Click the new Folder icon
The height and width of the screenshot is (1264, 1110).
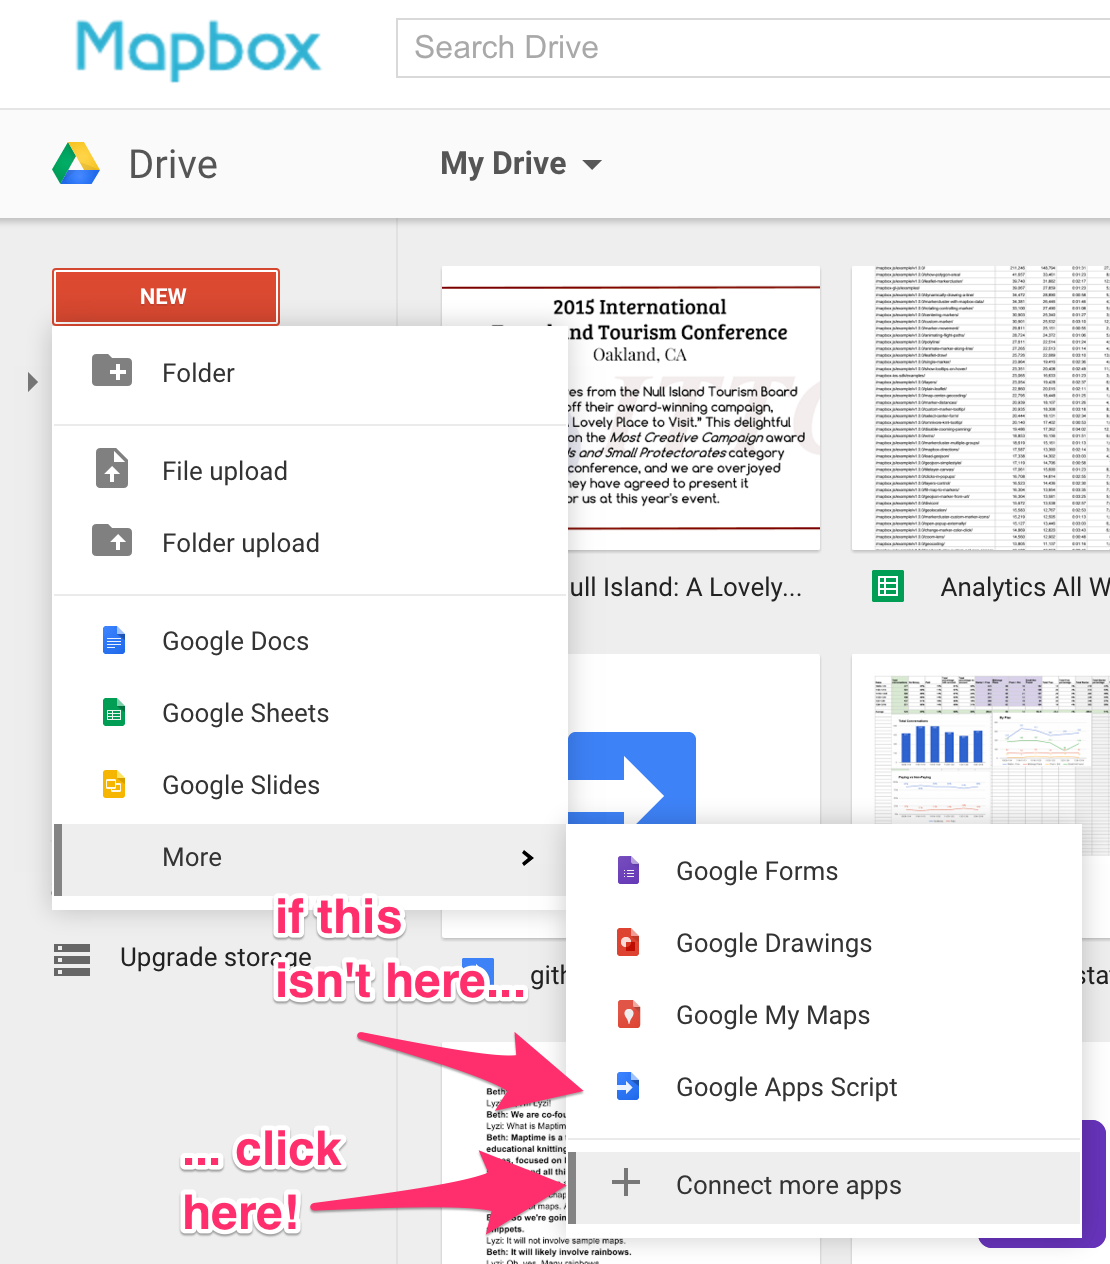112,371
